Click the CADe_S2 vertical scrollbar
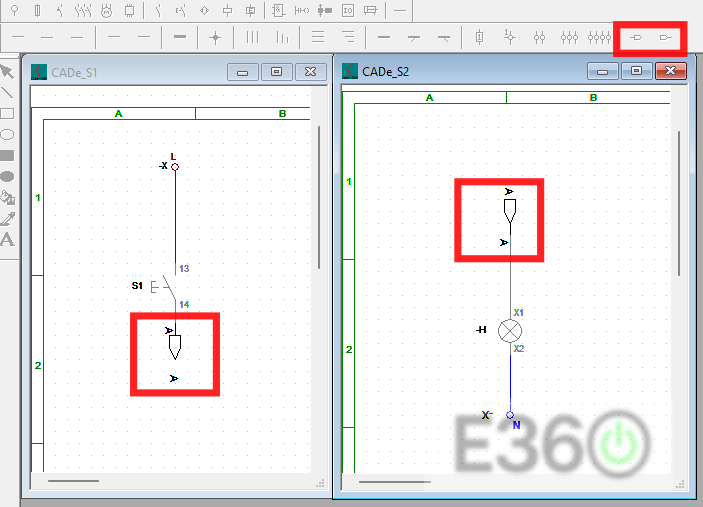 (x=679, y=203)
